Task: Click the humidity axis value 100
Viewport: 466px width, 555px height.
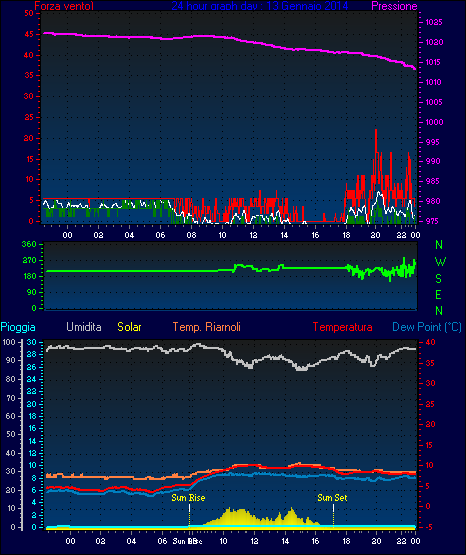Action: click(x=9, y=342)
